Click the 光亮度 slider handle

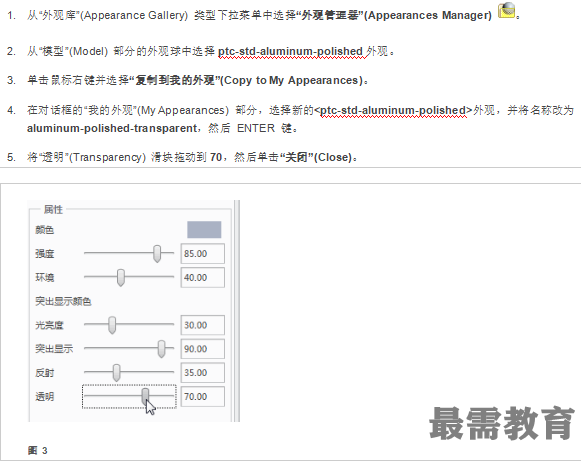pyautogui.click(x=112, y=325)
